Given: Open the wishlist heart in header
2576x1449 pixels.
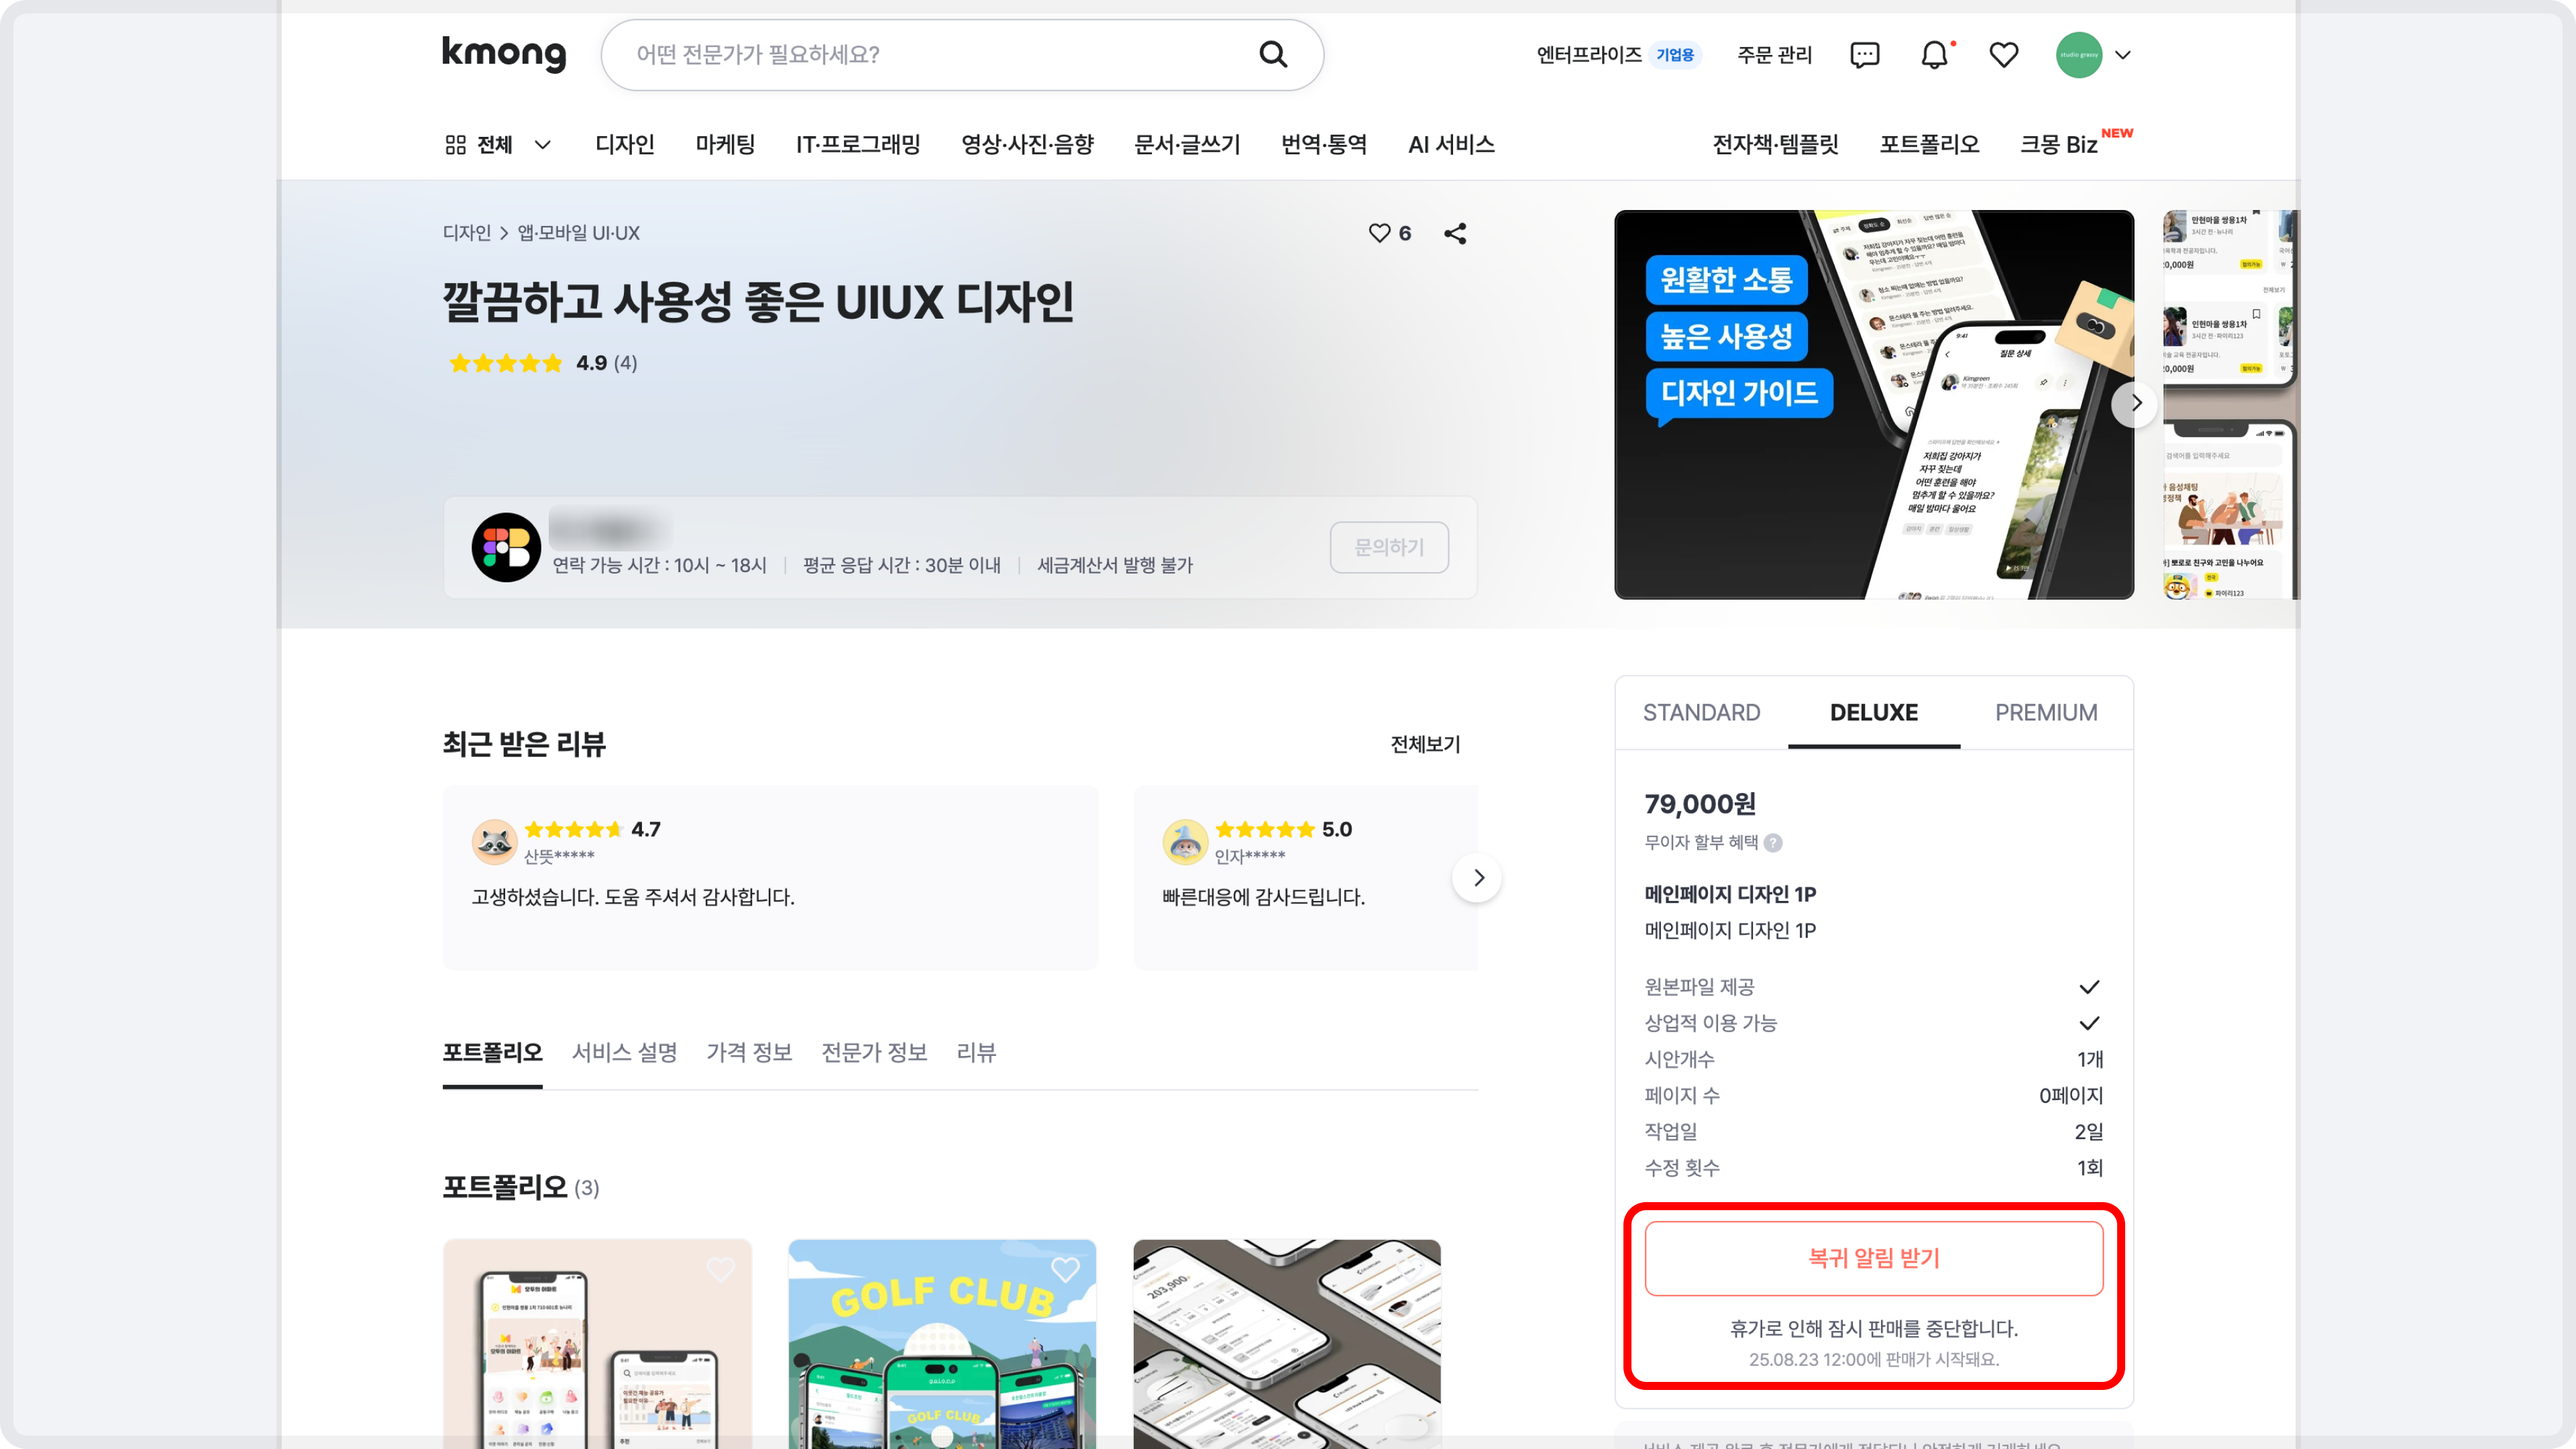Looking at the screenshot, I should pyautogui.click(x=2004, y=55).
